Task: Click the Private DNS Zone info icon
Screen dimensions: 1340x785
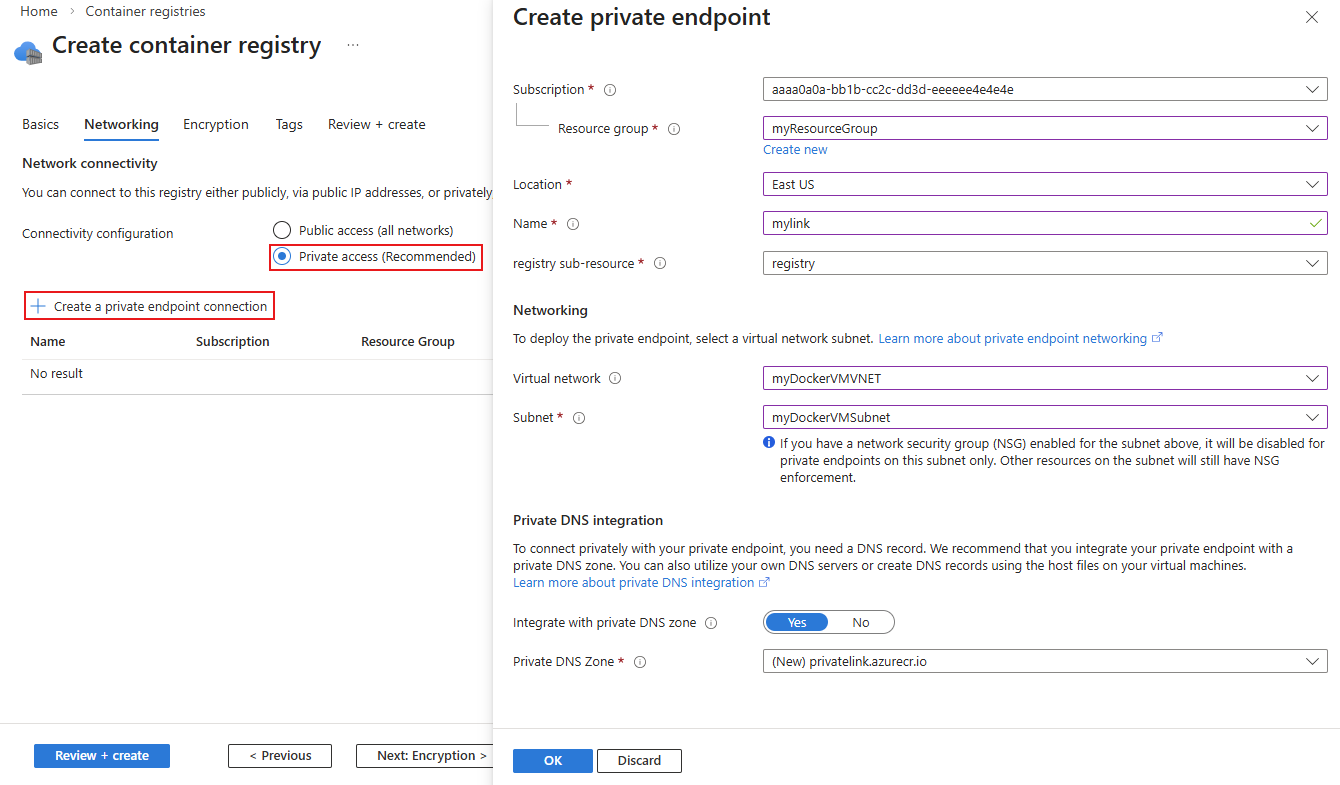Action: pos(640,662)
